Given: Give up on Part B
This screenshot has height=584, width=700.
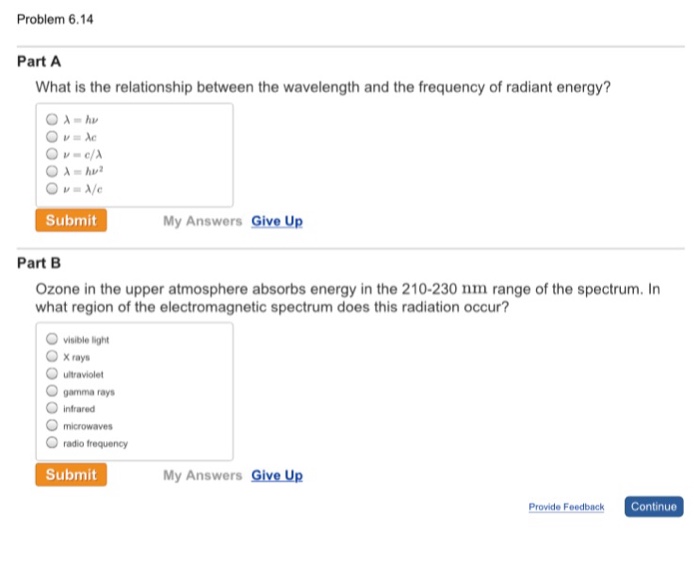Looking at the screenshot, I should 277,476.
